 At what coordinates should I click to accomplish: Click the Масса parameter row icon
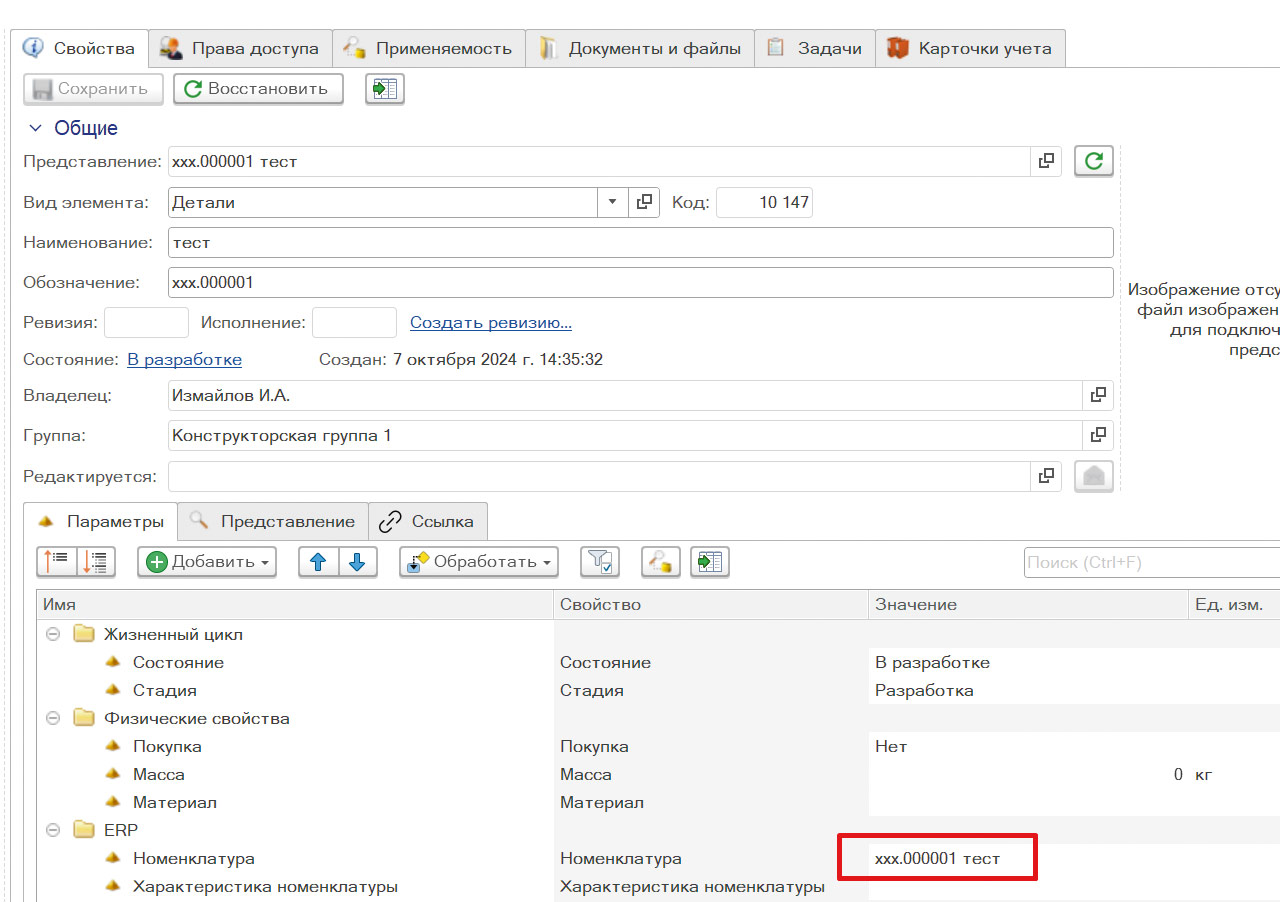113,774
